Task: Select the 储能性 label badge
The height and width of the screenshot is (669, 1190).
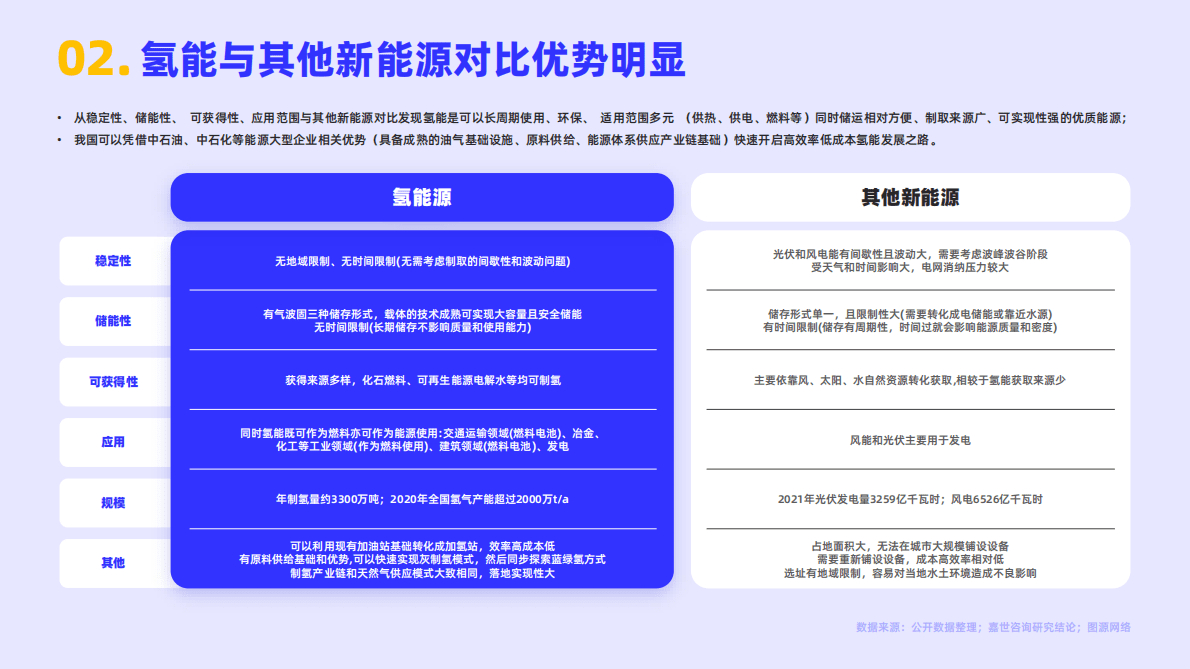Action: (x=114, y=321)
